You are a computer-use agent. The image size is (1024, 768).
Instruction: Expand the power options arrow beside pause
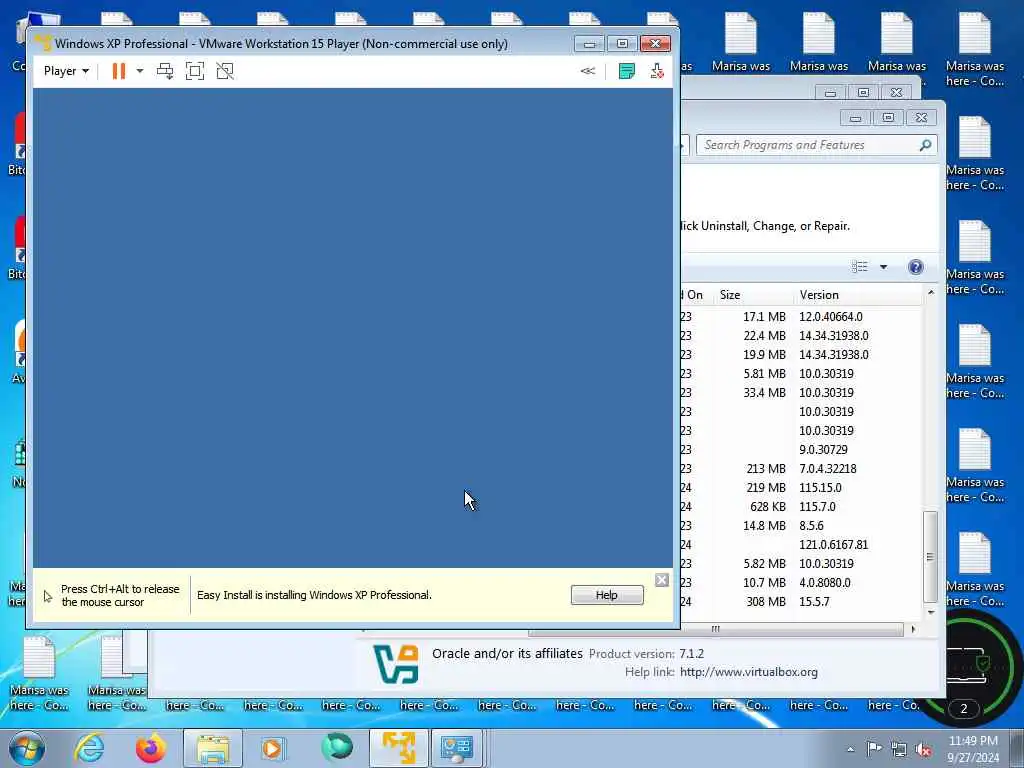[140, 71]
